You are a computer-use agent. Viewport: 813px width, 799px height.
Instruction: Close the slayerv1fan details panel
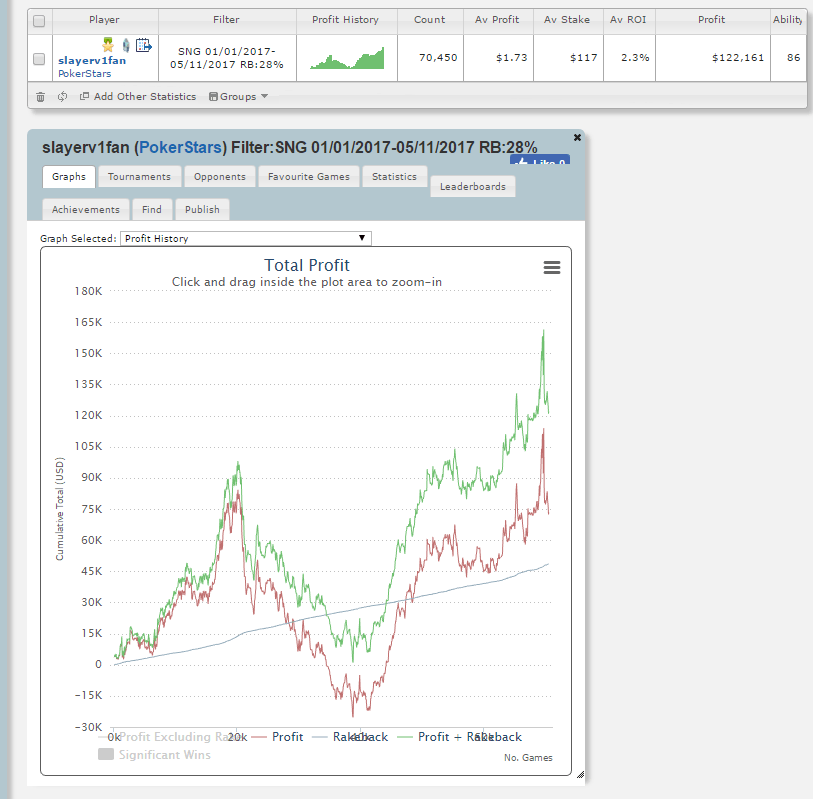tap(577, 137)
